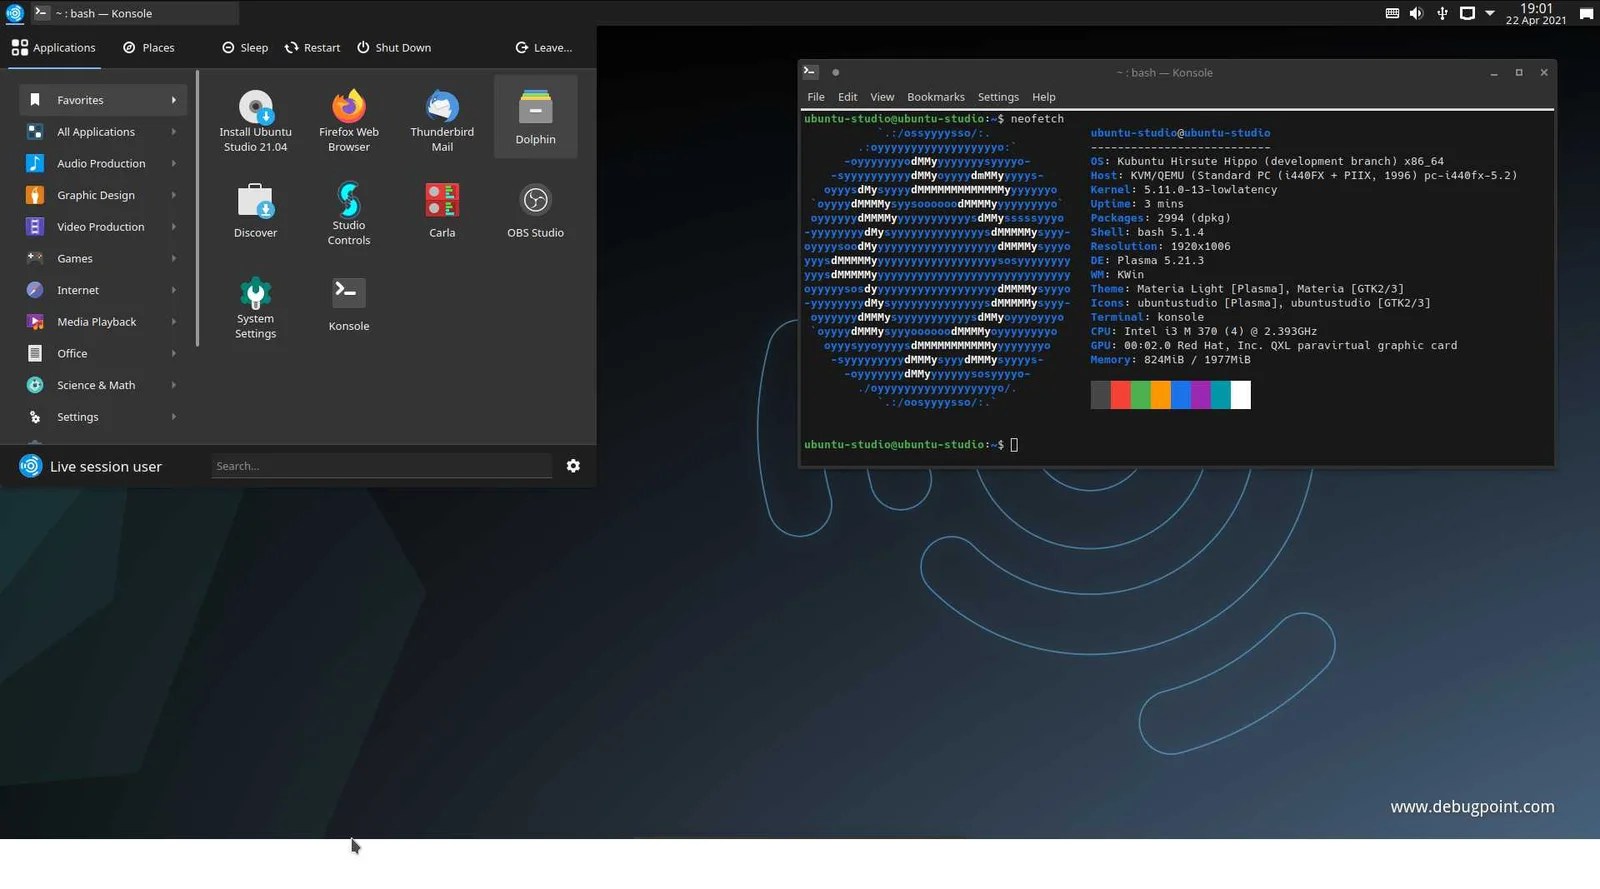
Task: Click the far-right panel corner icon
Action: click(1586, 13)
